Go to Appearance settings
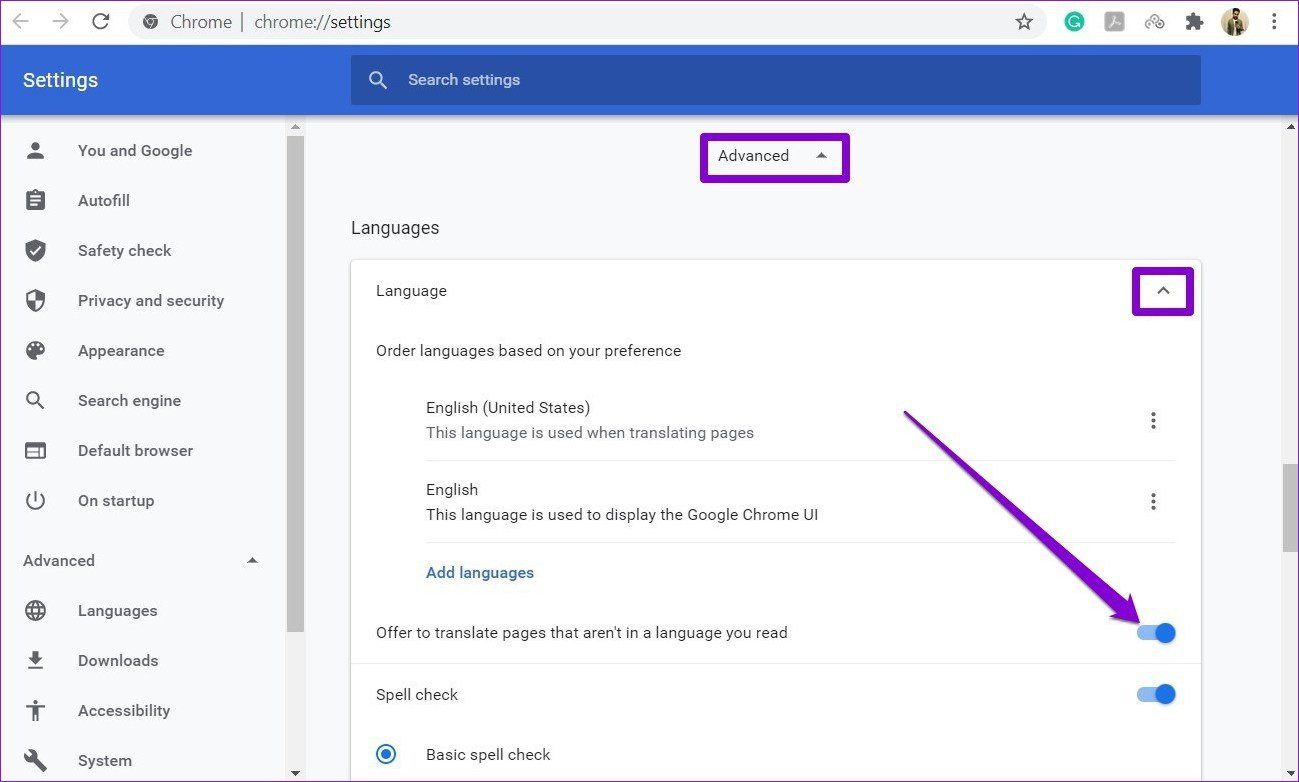The height and width of the screenshot is (782, 1299). [x=121, y=351]
